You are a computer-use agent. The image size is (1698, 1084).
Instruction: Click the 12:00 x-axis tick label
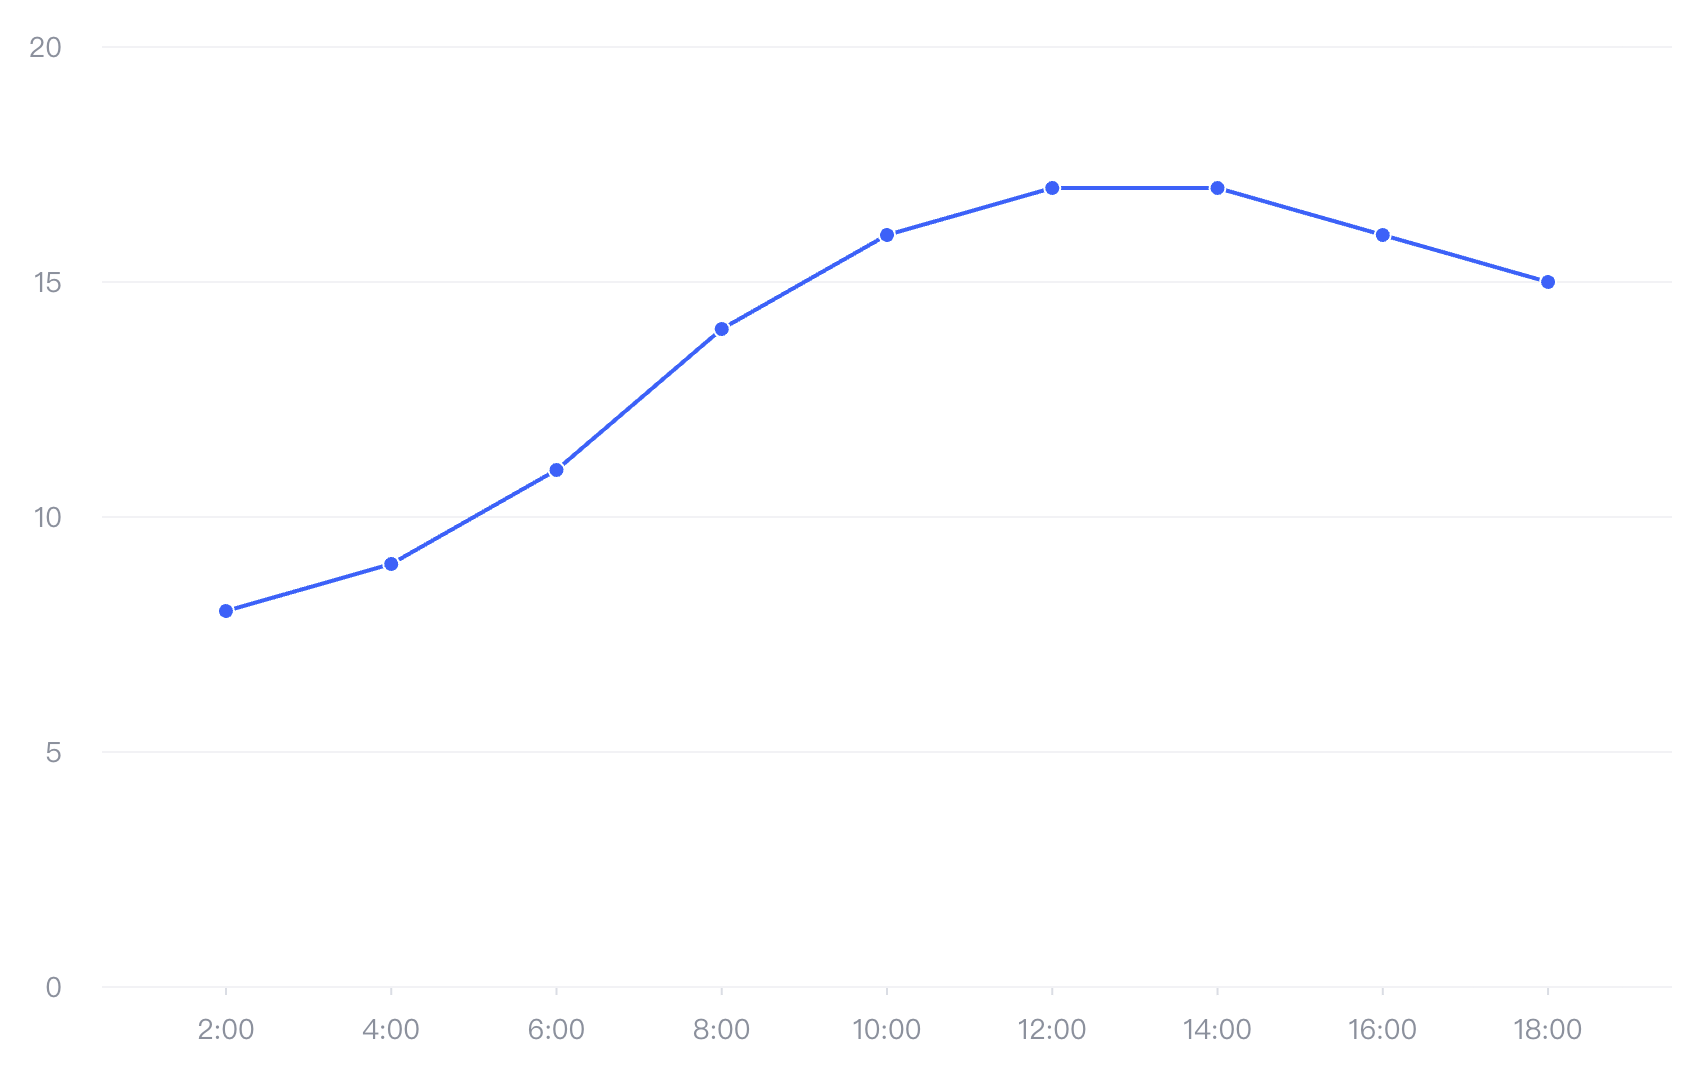coord(1052,1030)
